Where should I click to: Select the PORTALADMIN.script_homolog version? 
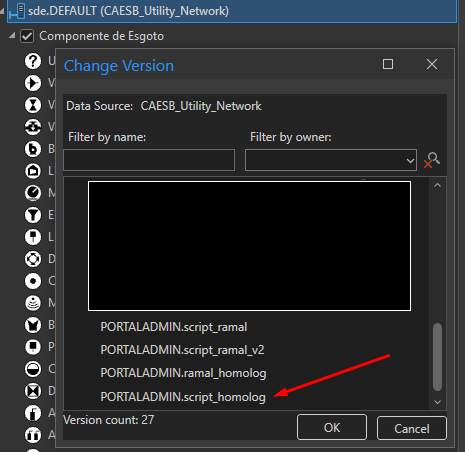183,397
